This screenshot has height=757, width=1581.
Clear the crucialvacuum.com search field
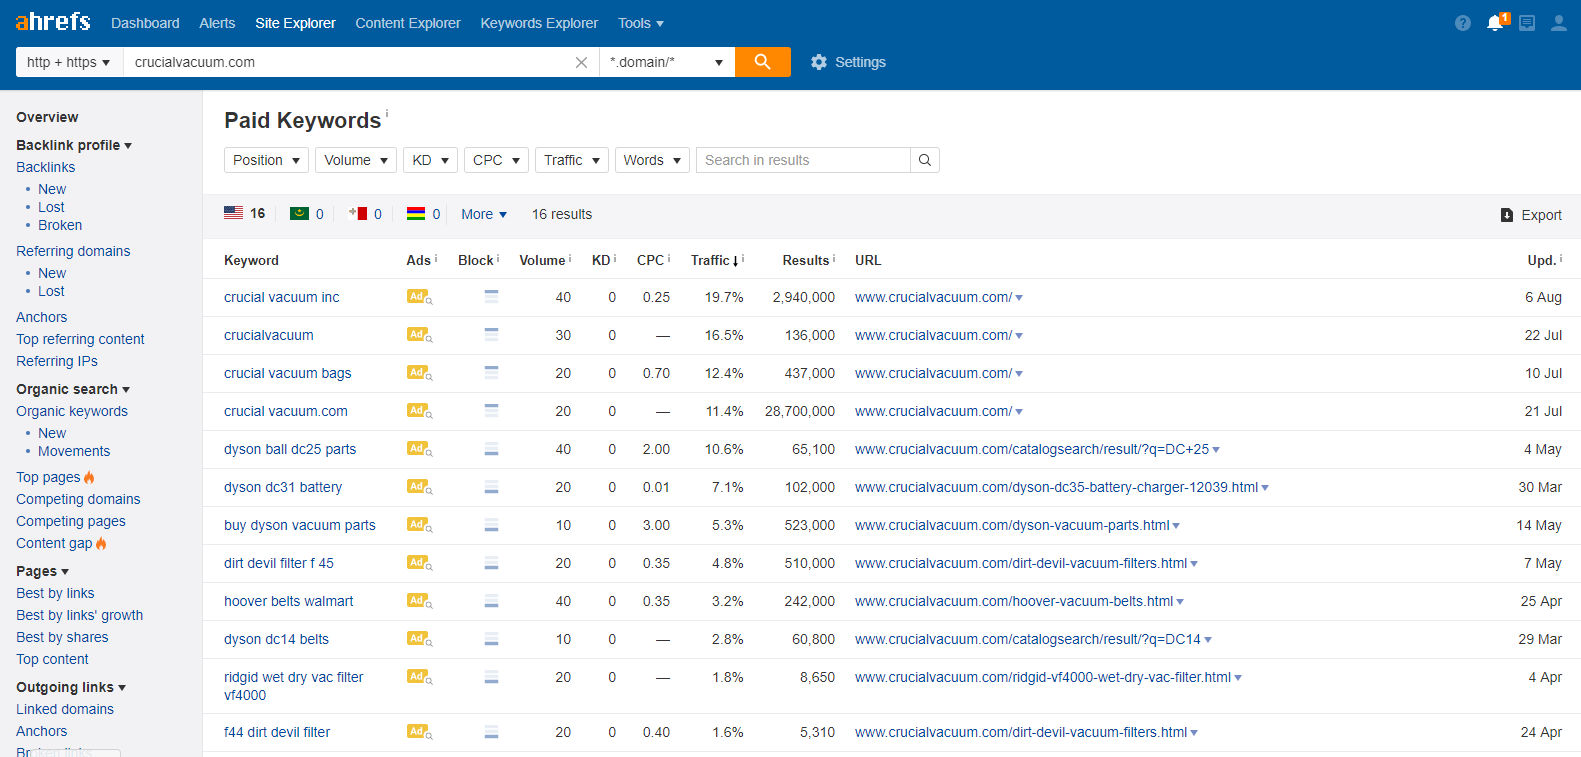(x=581, y=62)
